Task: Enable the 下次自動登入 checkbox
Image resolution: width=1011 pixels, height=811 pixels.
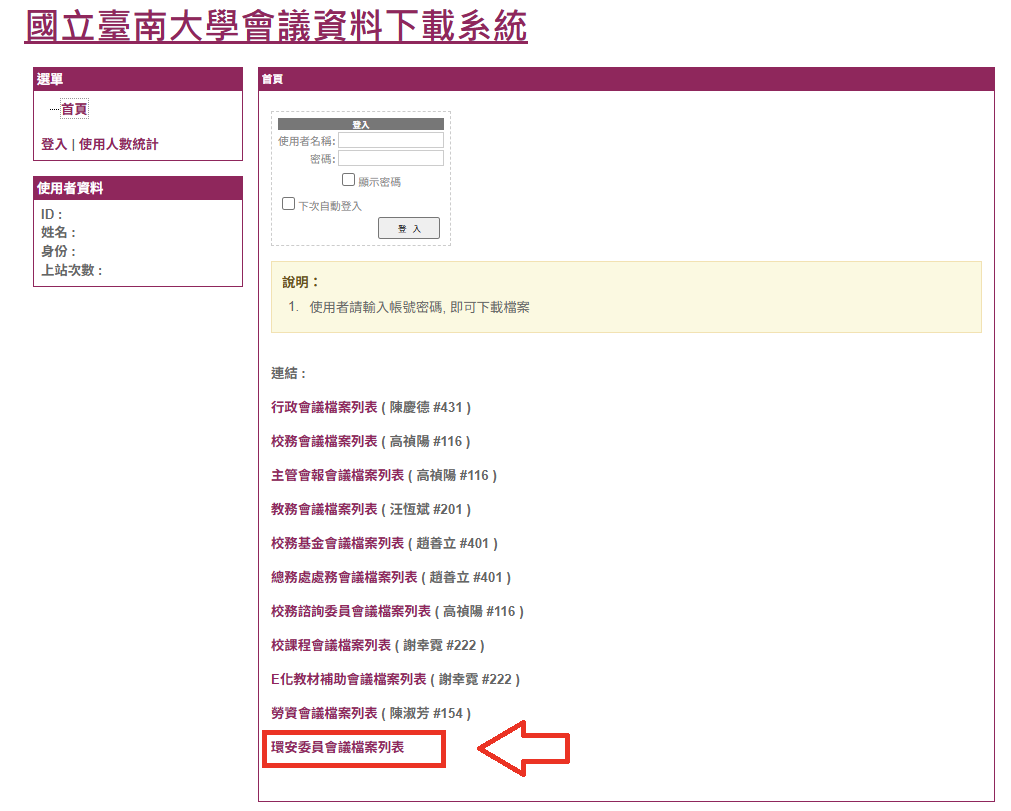Action: point(288,204)
